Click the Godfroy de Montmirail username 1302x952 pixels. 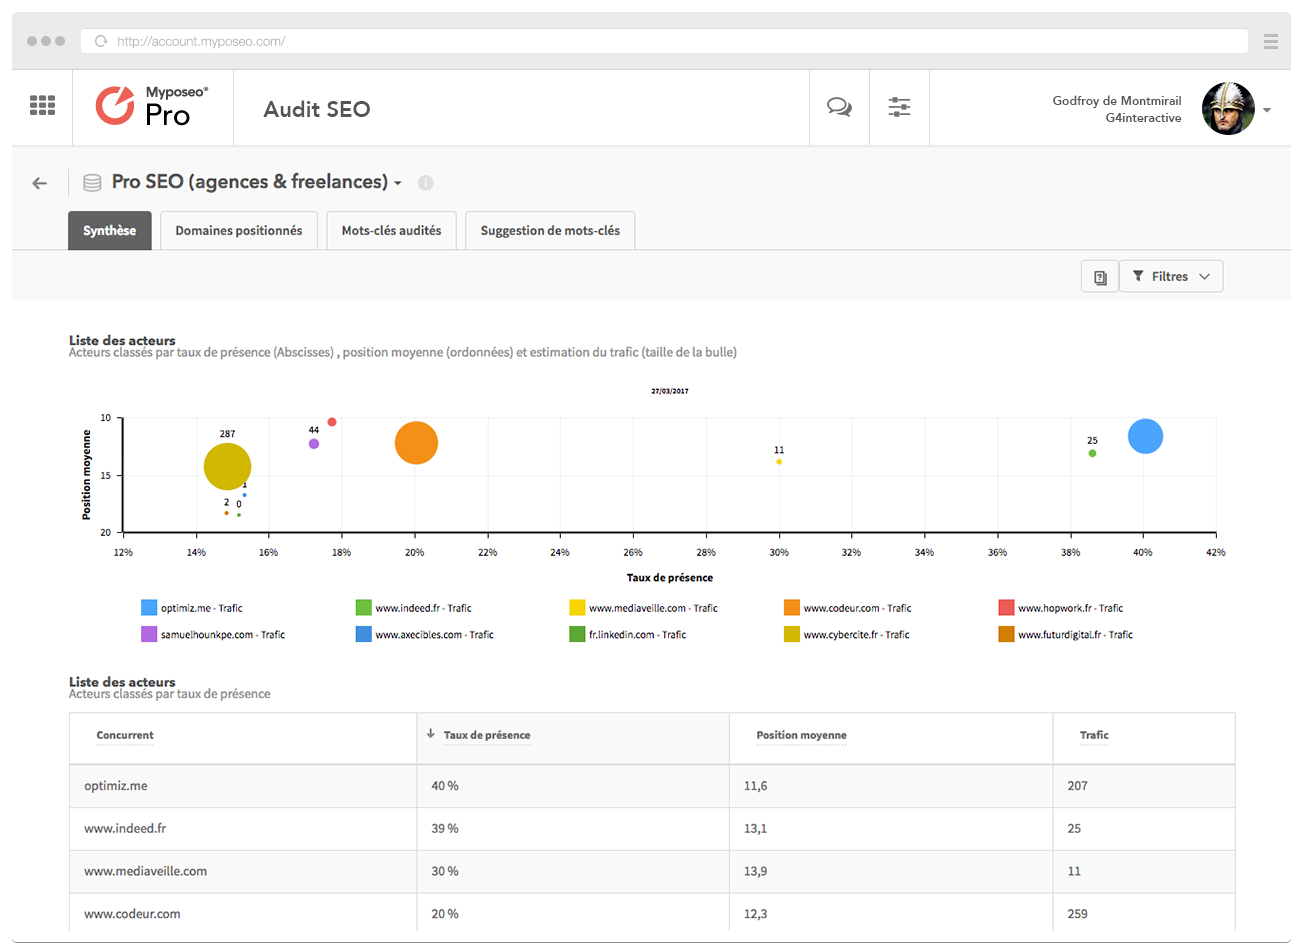(x=1117, y=101)
